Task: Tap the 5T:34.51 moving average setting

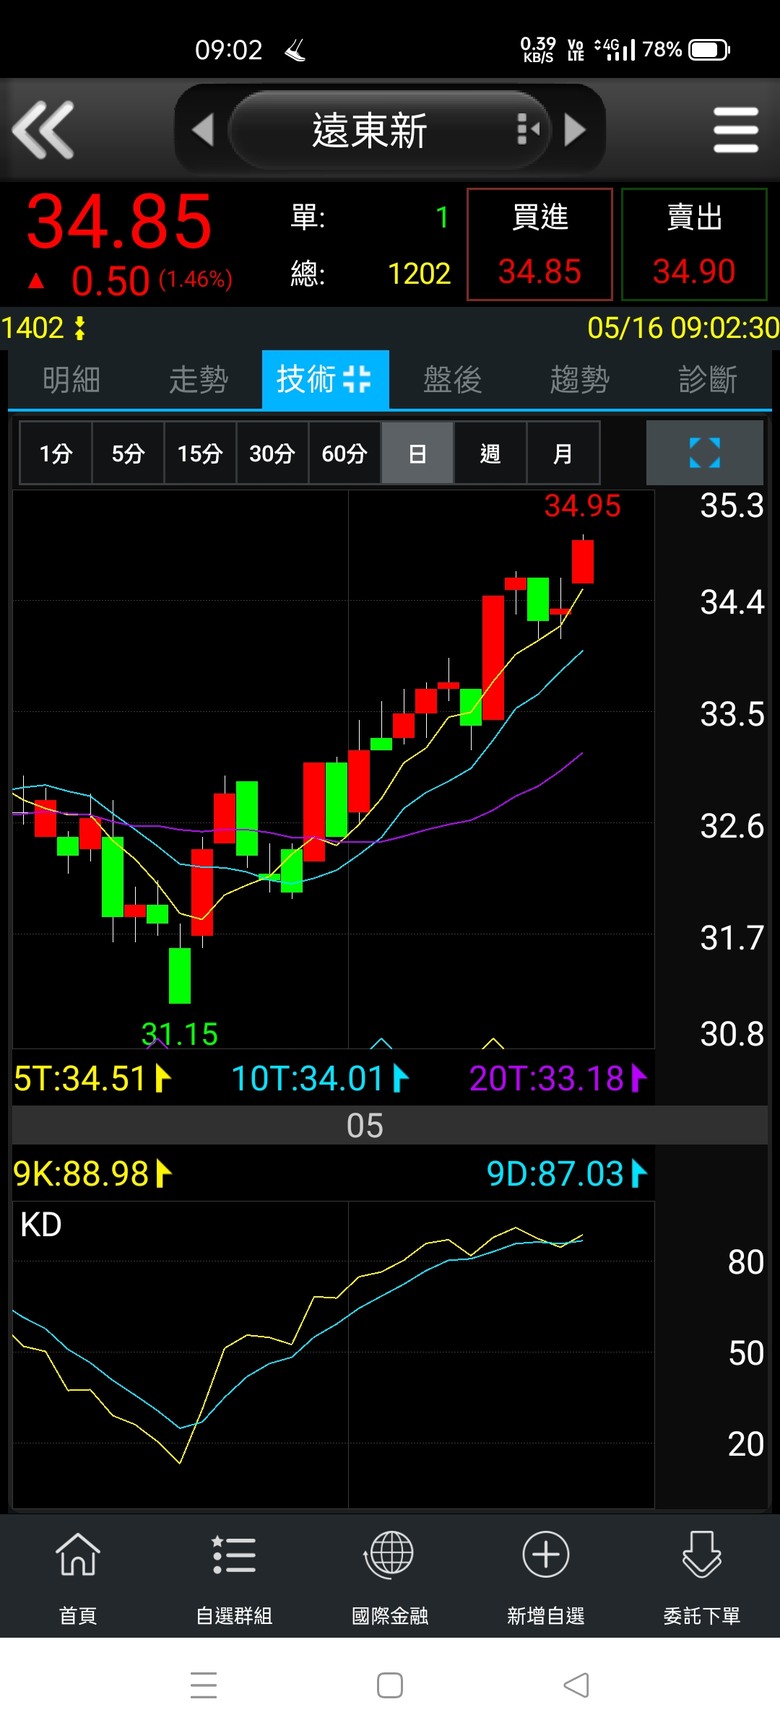Action: tap(93, 1078)
